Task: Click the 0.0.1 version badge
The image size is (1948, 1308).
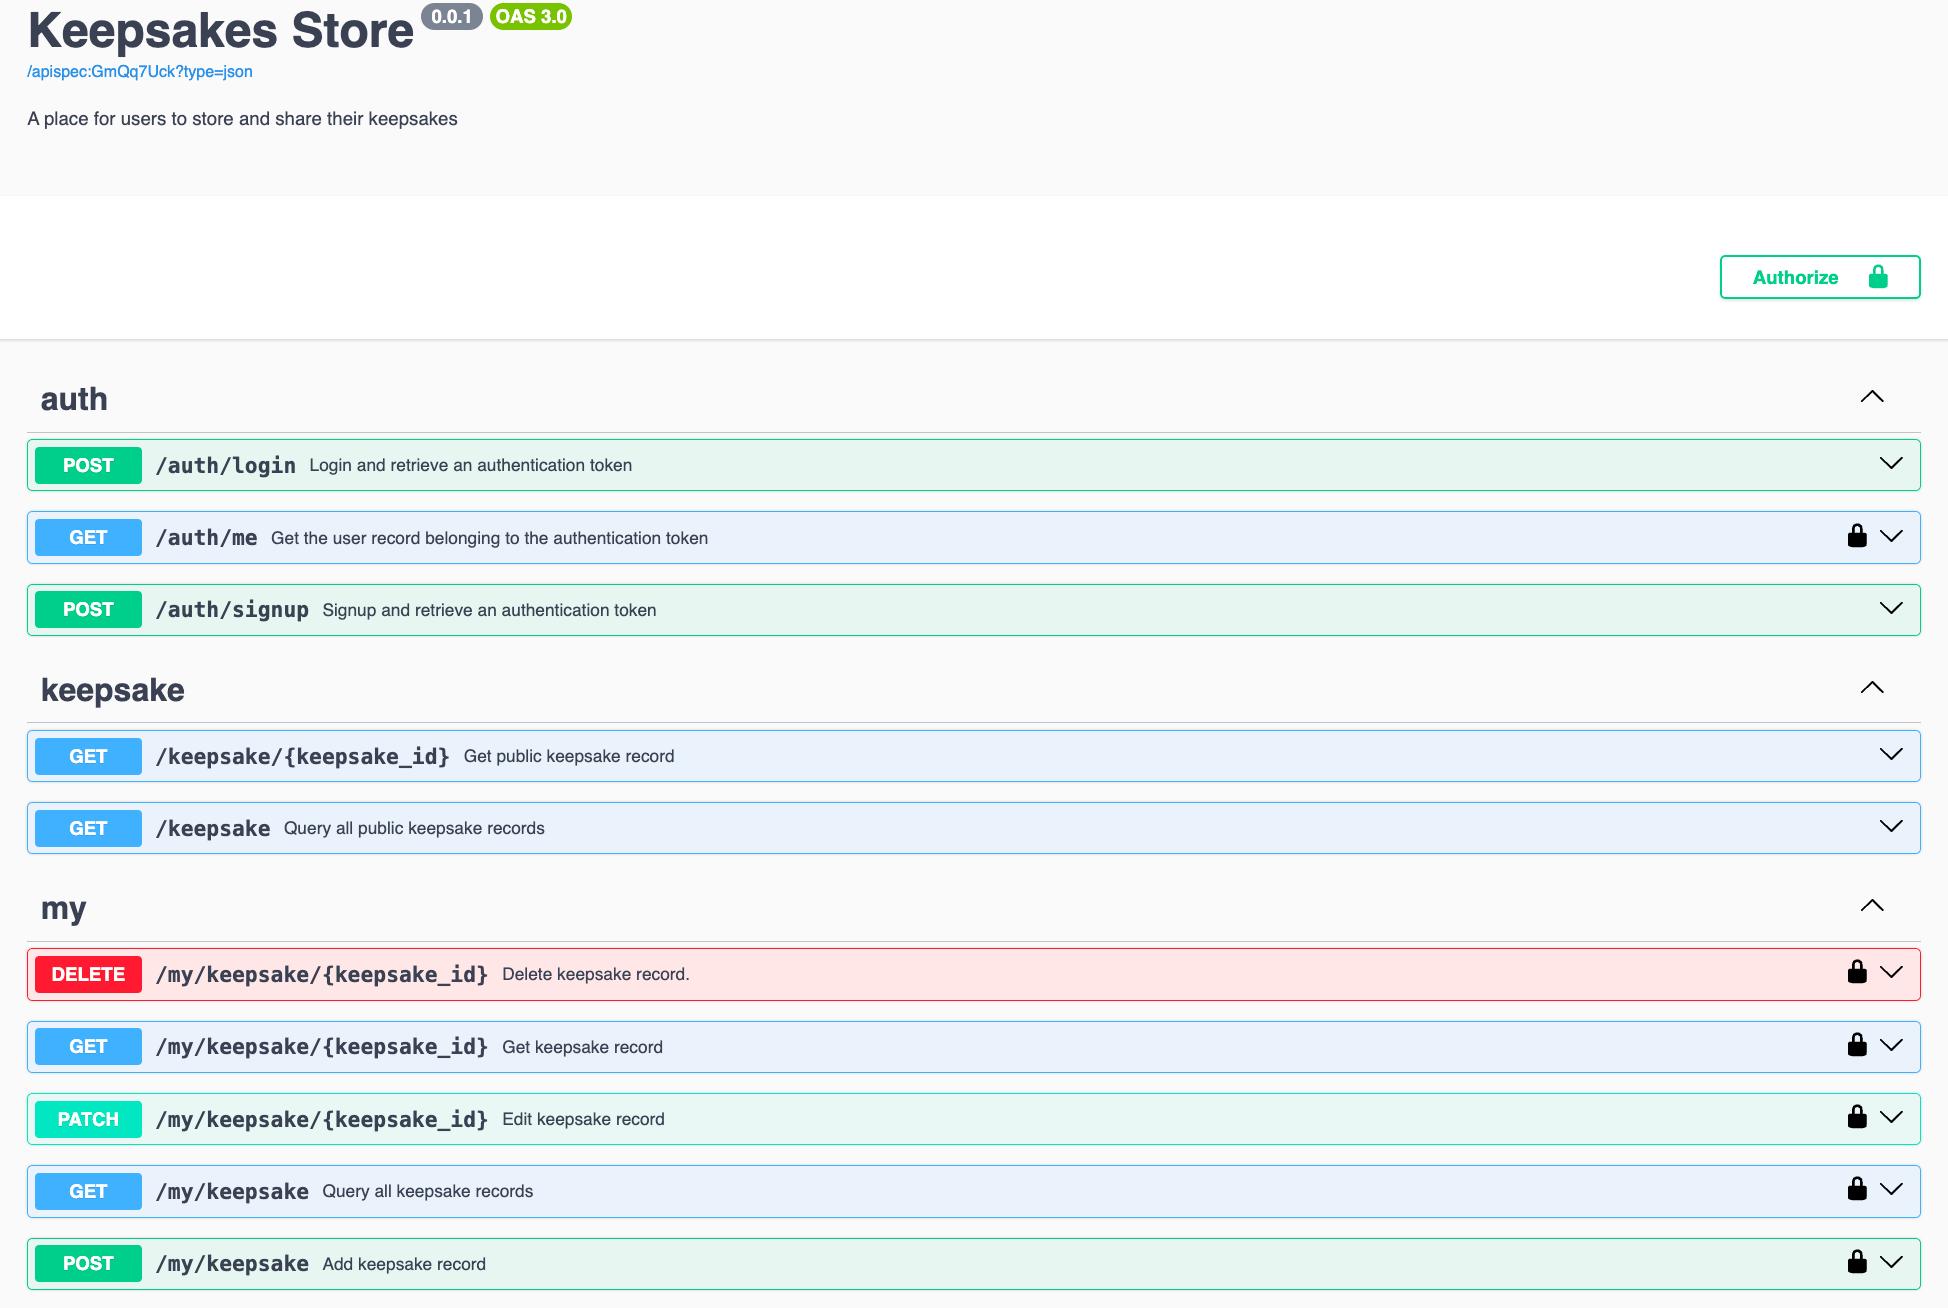Action: [452, 16]
